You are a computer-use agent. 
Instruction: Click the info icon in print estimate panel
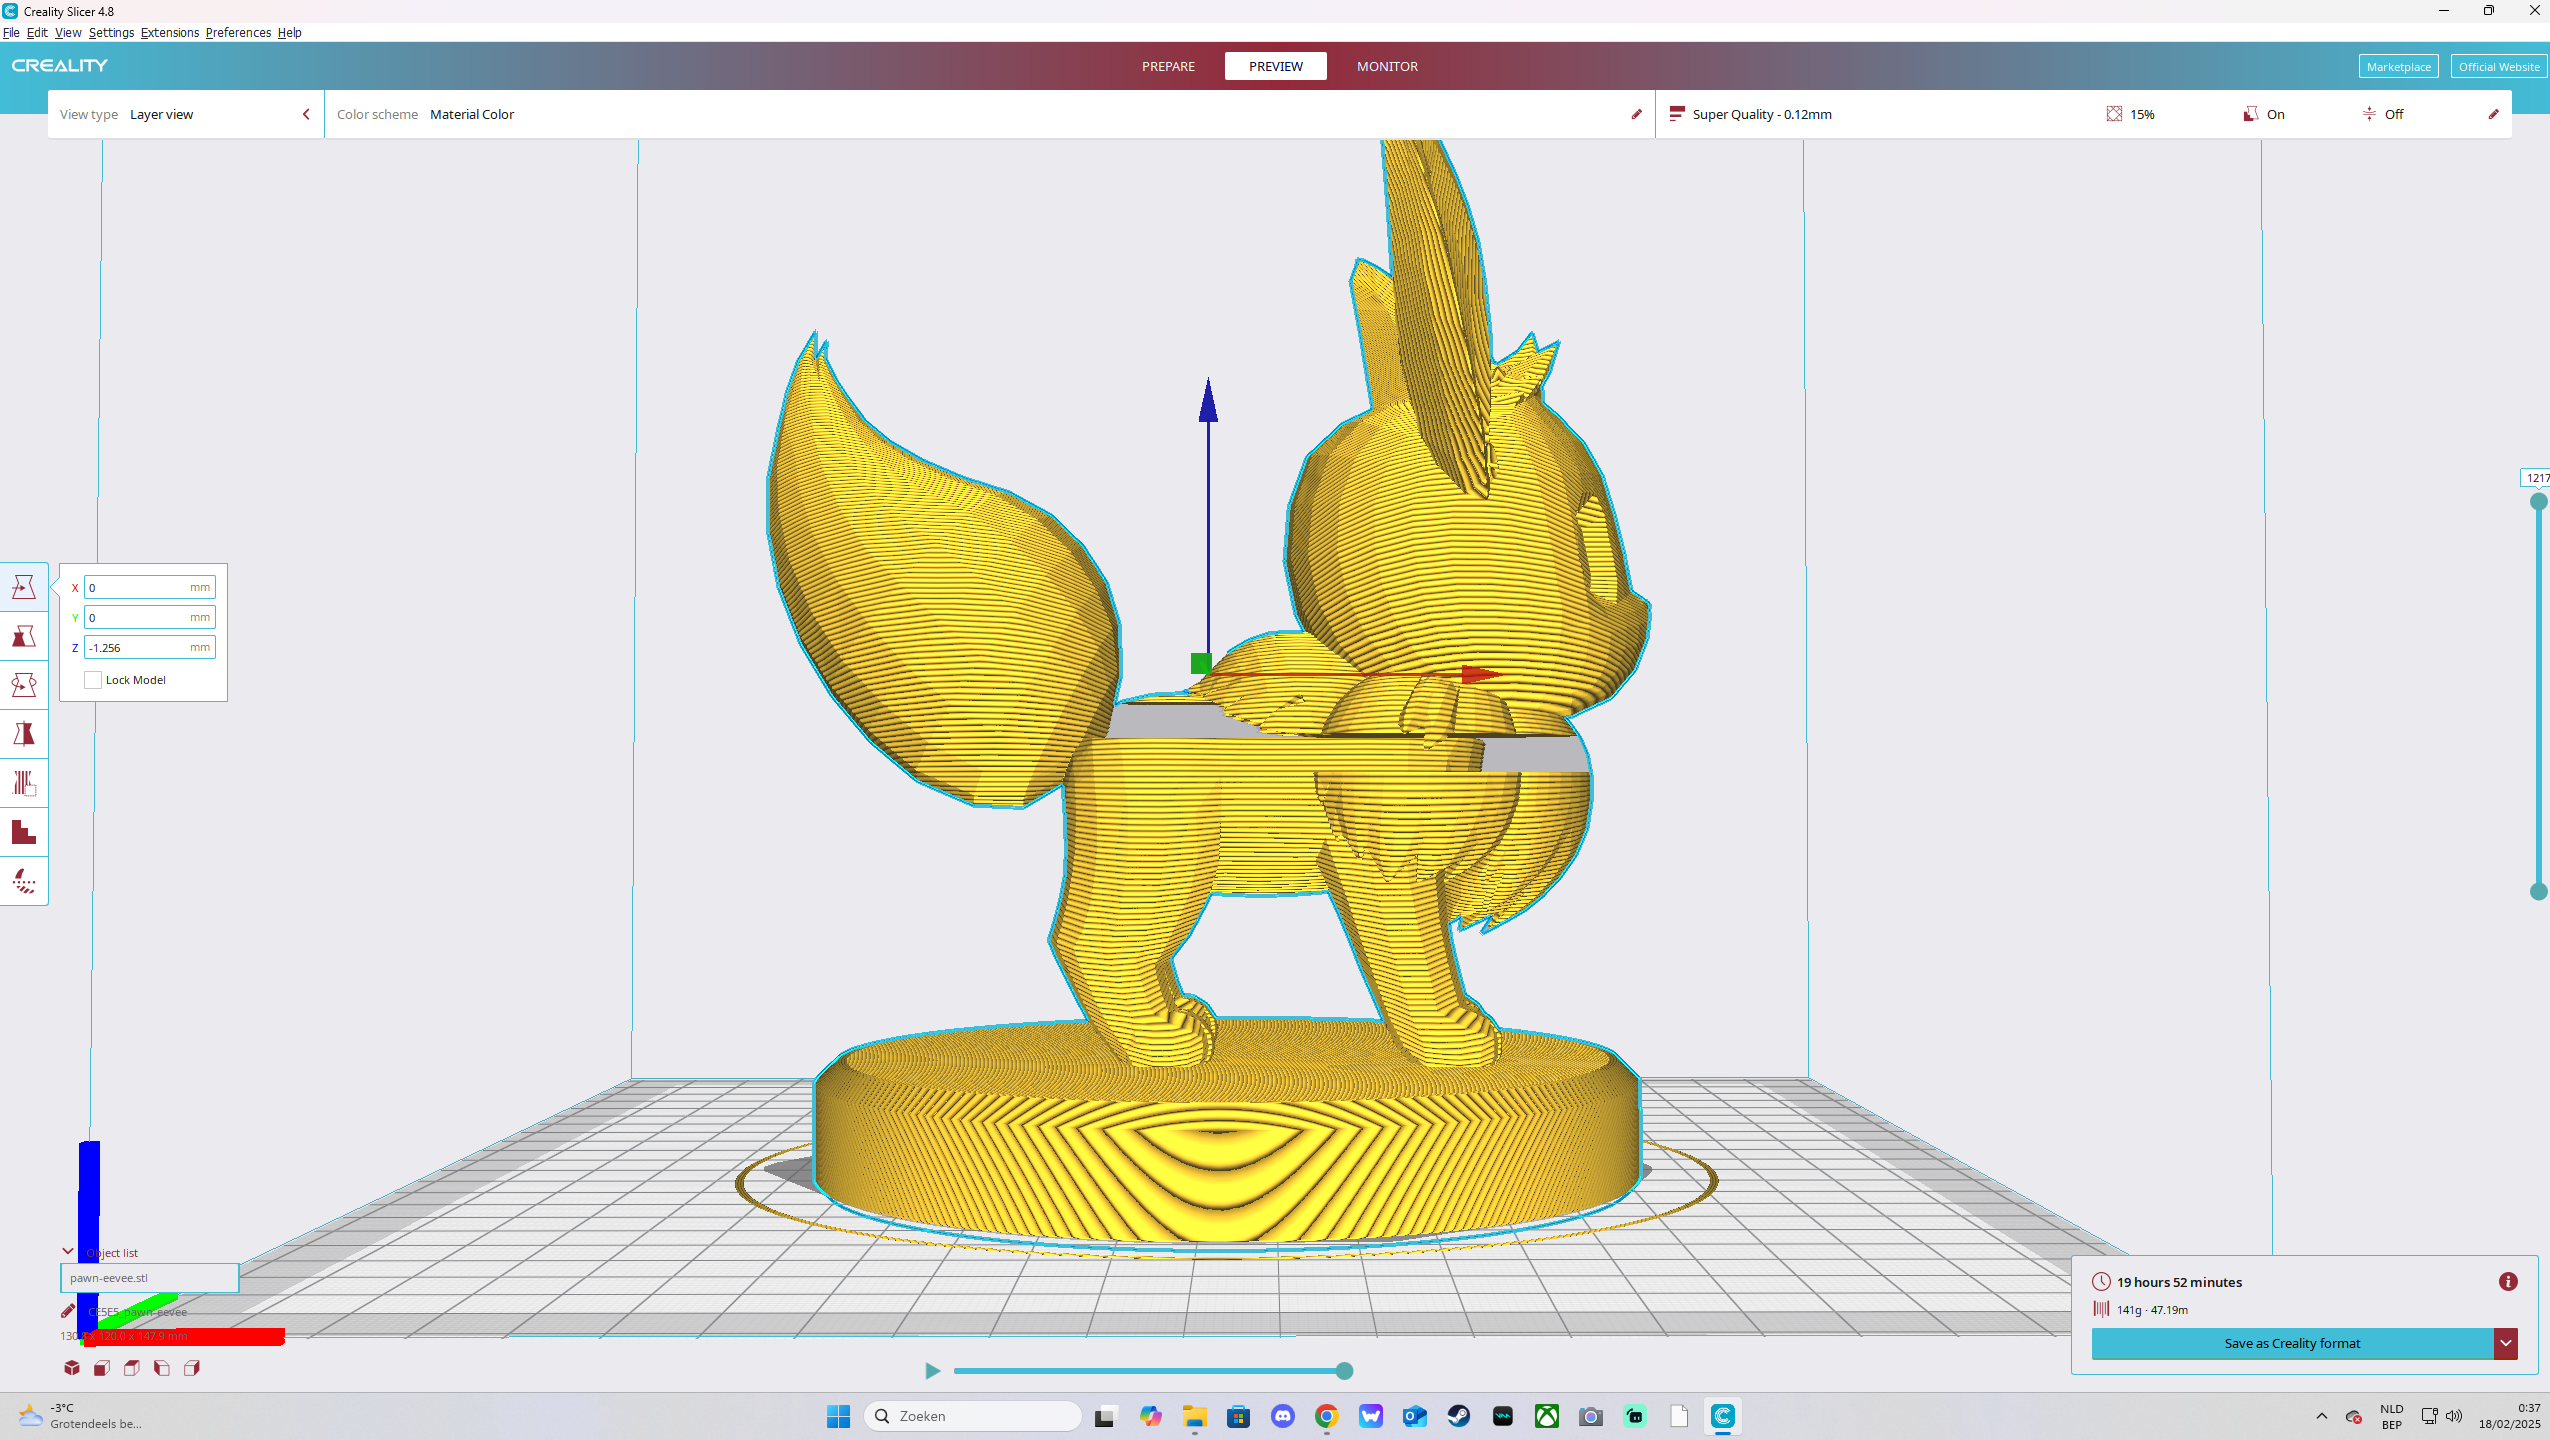(2508, 1282)
